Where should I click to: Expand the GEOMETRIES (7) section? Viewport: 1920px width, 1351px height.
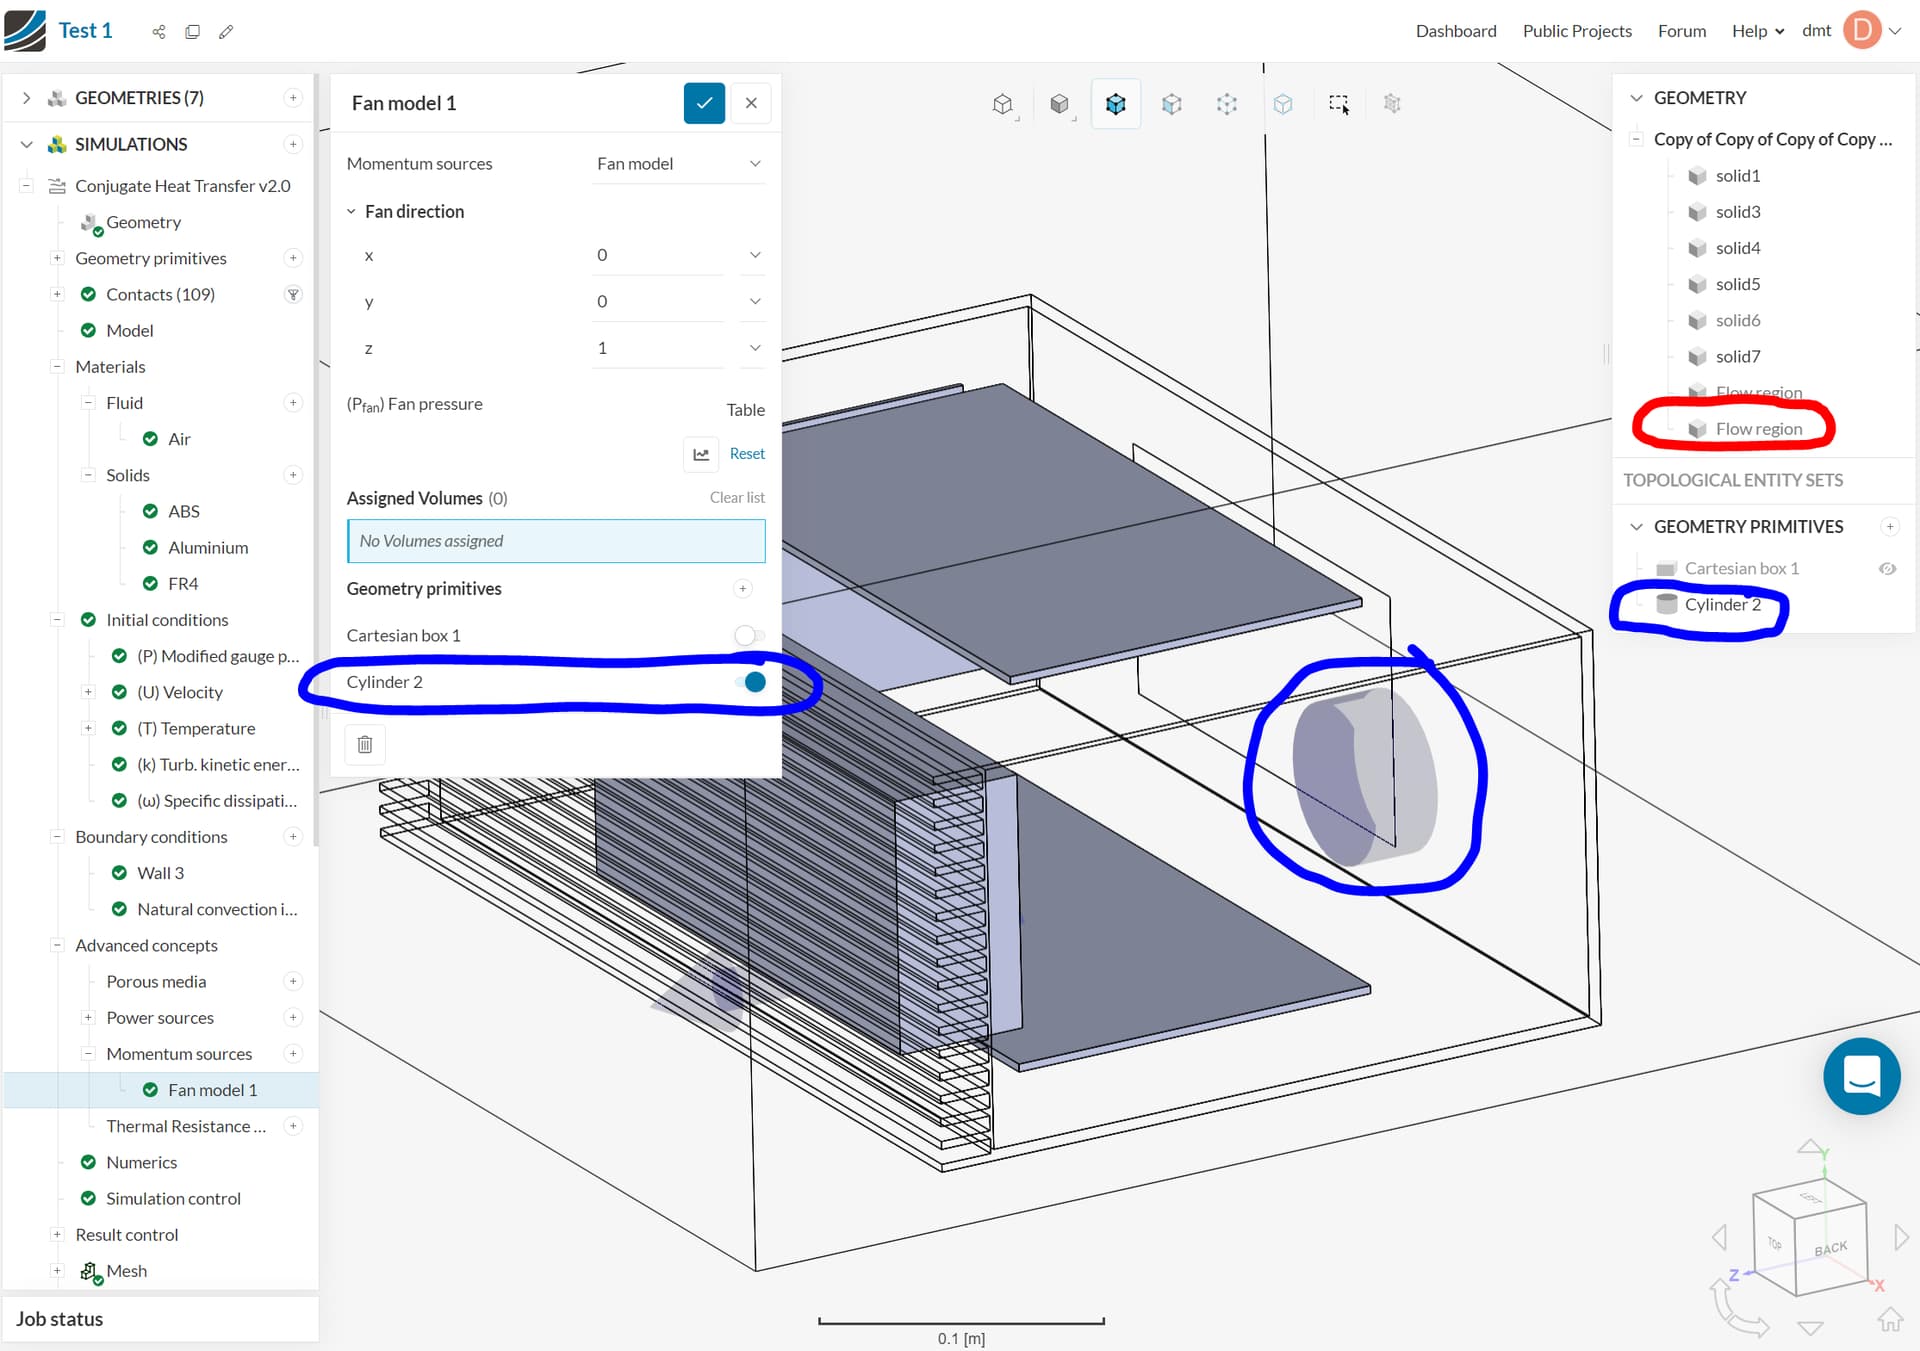click(27, 98)
